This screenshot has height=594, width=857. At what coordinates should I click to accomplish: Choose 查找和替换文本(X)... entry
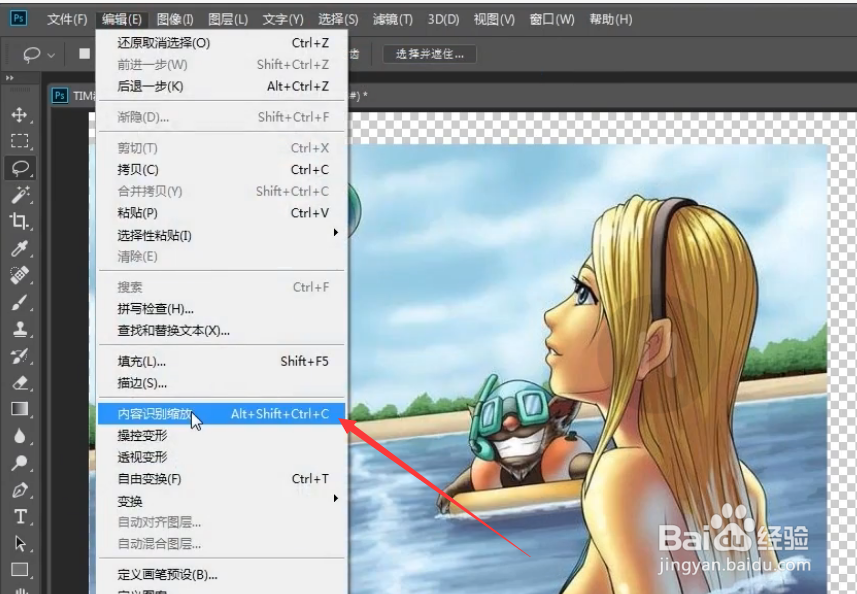pos(222,331)
